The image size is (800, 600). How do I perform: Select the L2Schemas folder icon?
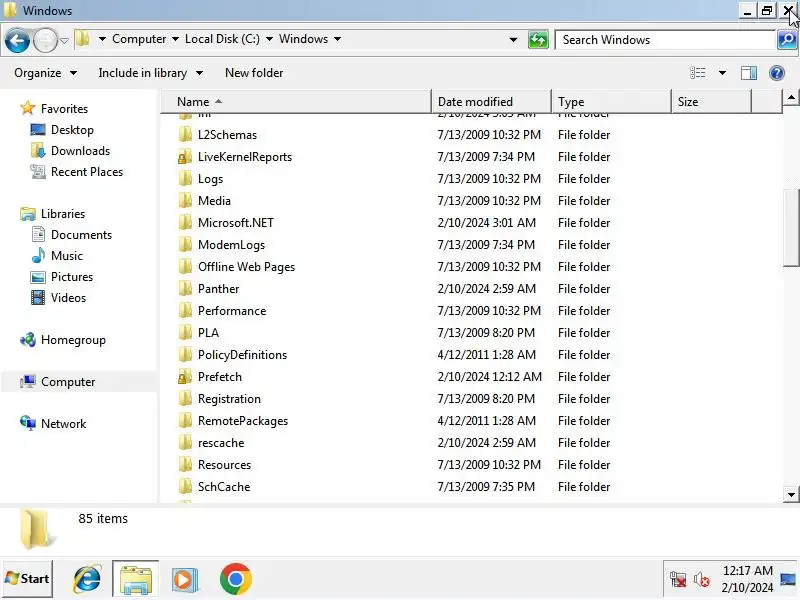tap(185, 135)
